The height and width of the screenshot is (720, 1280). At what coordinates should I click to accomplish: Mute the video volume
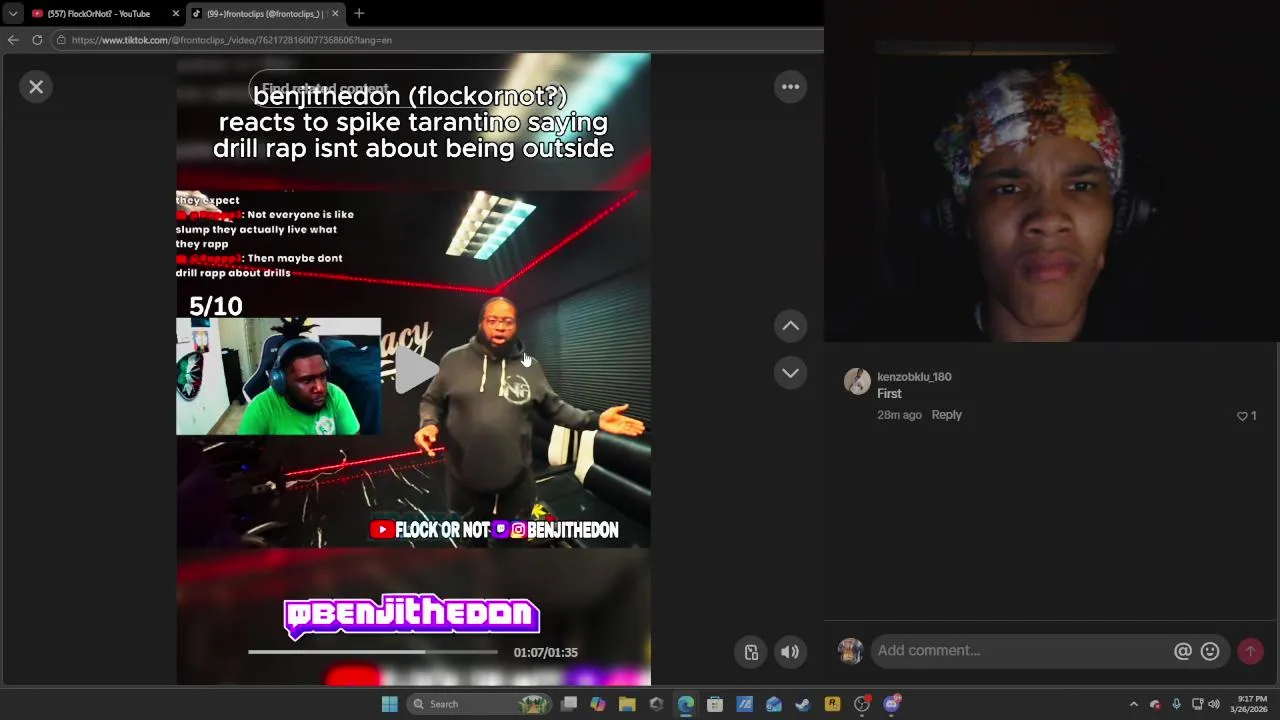click(x=790, y=653)
